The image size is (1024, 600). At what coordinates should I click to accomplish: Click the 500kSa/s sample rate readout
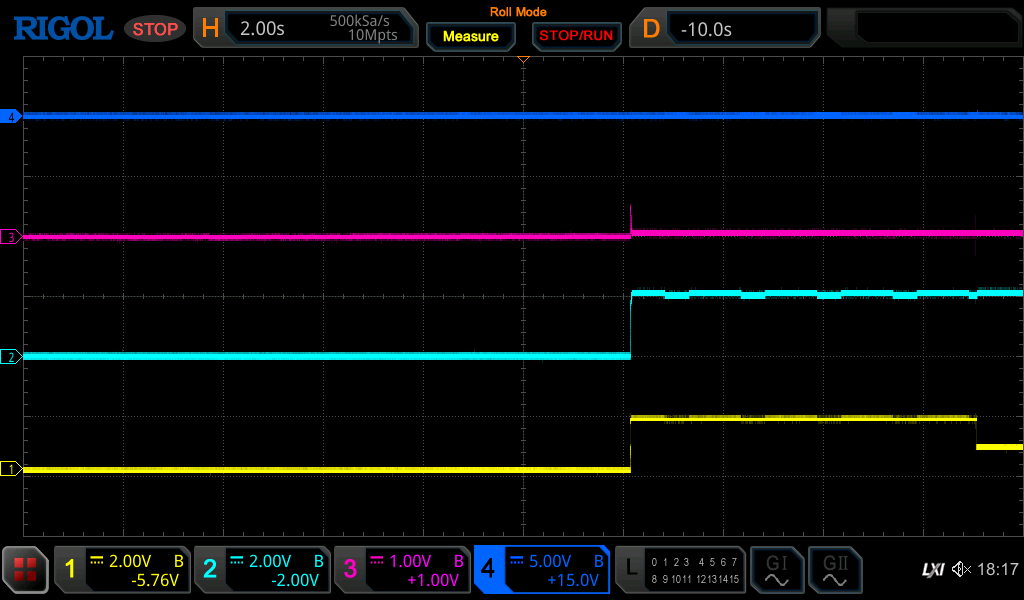(x=359, y=21)
